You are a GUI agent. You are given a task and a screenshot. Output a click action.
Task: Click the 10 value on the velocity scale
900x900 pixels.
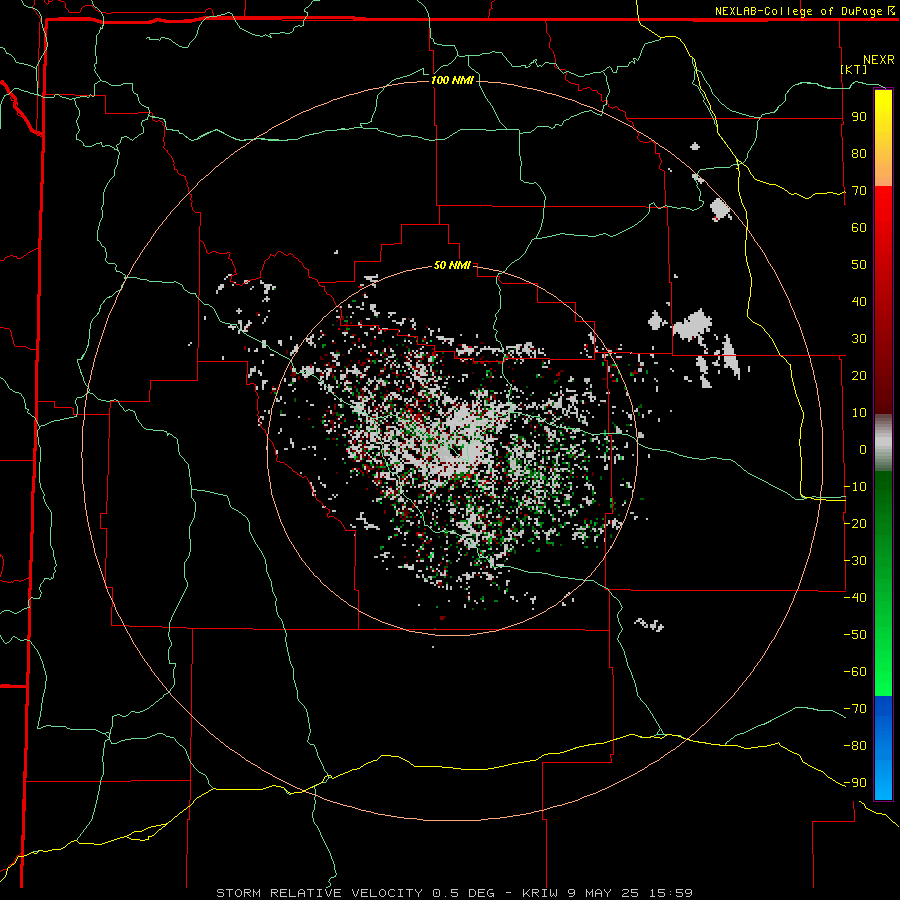pyautogui.click(x=859, y=413)
